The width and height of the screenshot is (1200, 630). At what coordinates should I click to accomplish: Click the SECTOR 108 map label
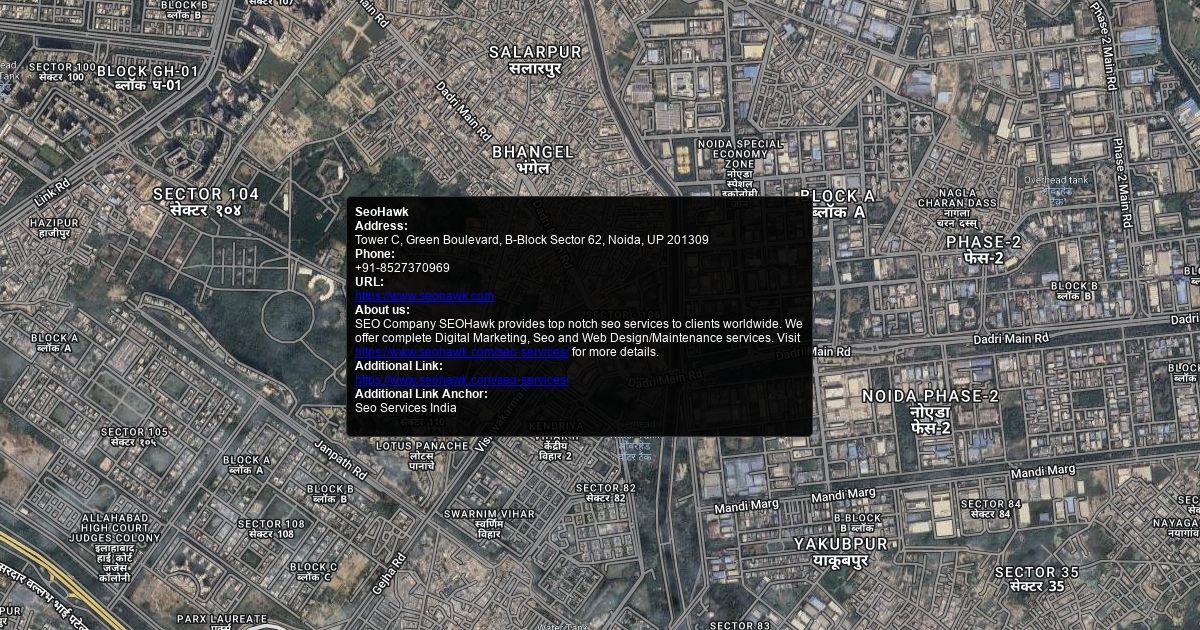click(271, 524)
